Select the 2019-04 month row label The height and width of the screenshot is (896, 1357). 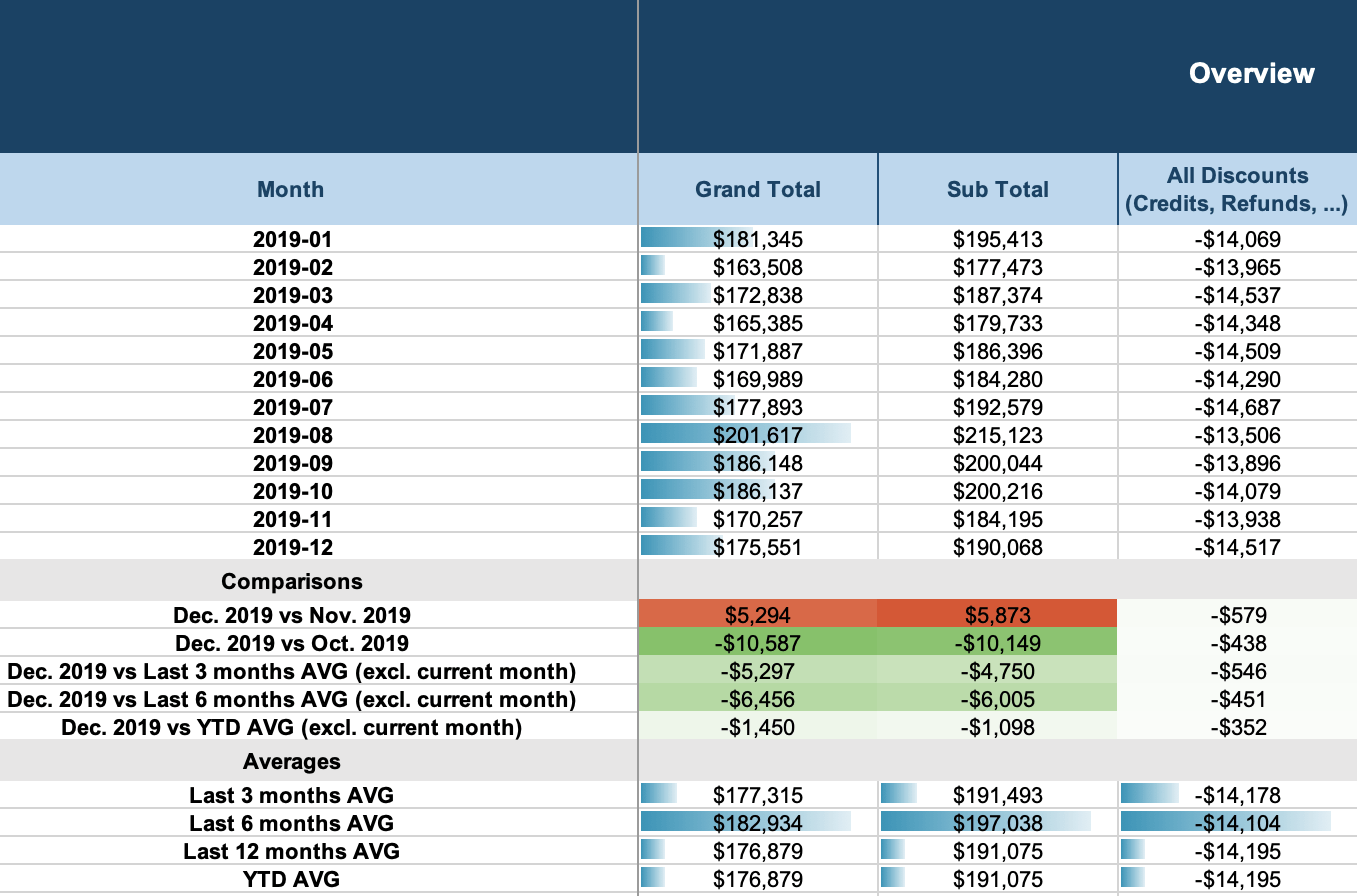[292, 323]
